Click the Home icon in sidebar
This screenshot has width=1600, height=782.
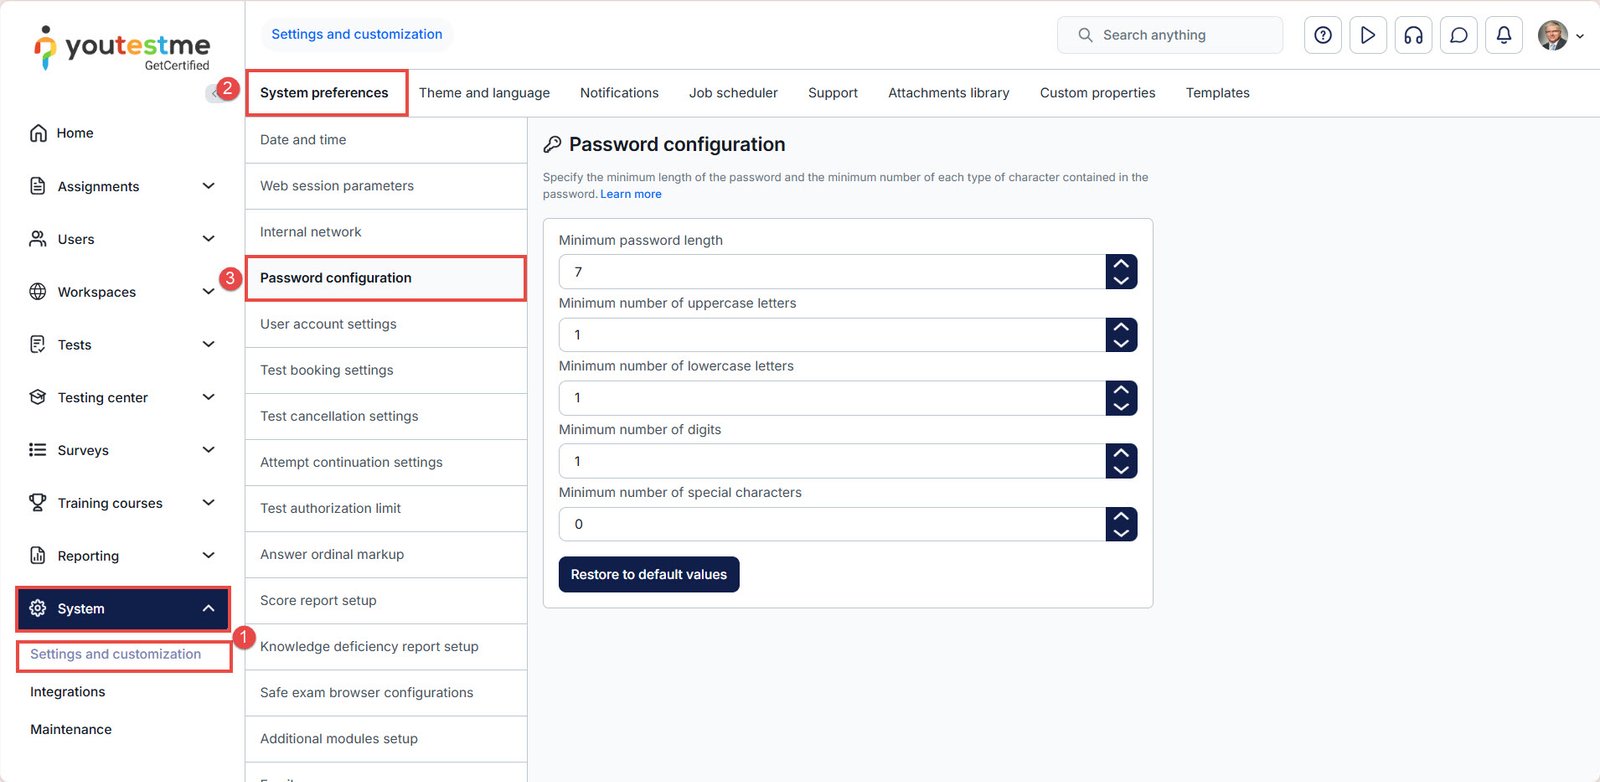click(38, 133)
